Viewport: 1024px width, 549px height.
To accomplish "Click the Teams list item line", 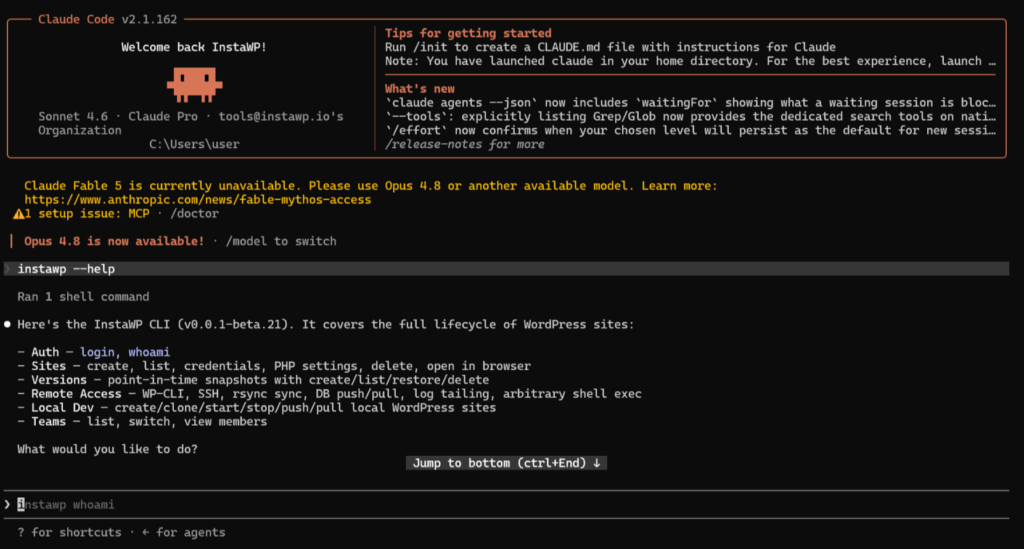I will [142, 422].
